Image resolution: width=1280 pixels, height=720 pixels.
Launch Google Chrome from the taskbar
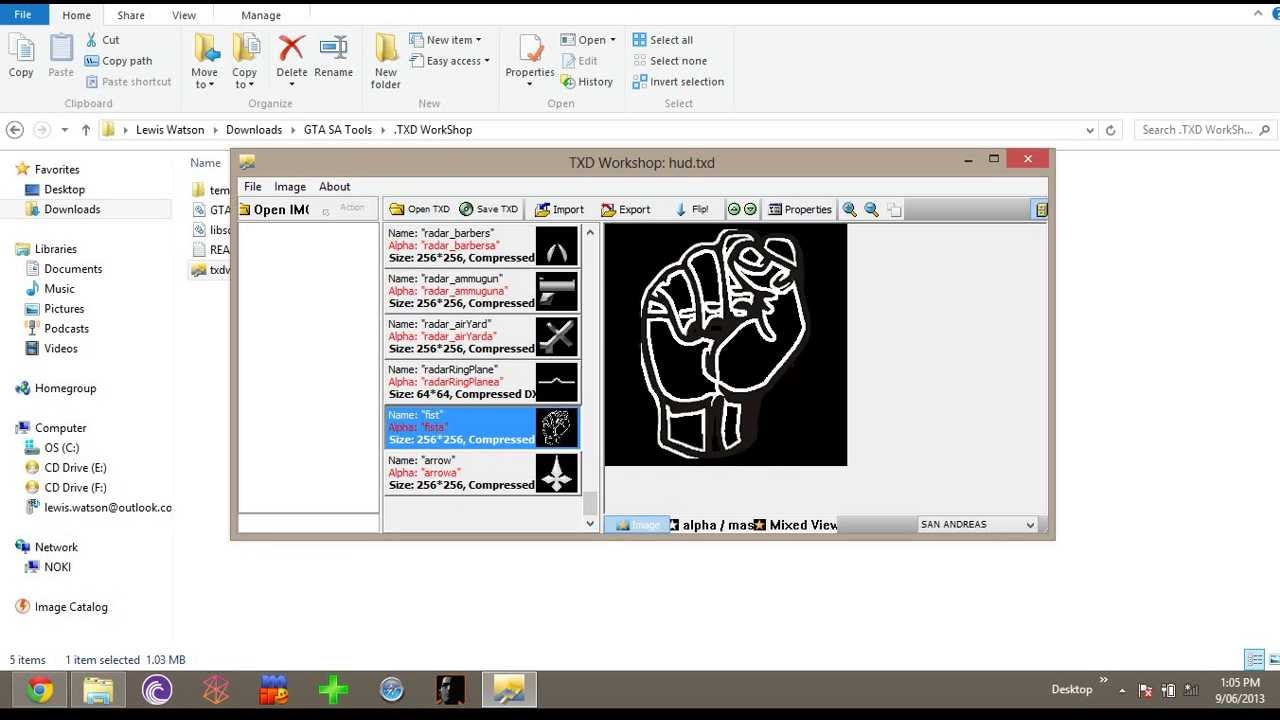coord(38,689)
